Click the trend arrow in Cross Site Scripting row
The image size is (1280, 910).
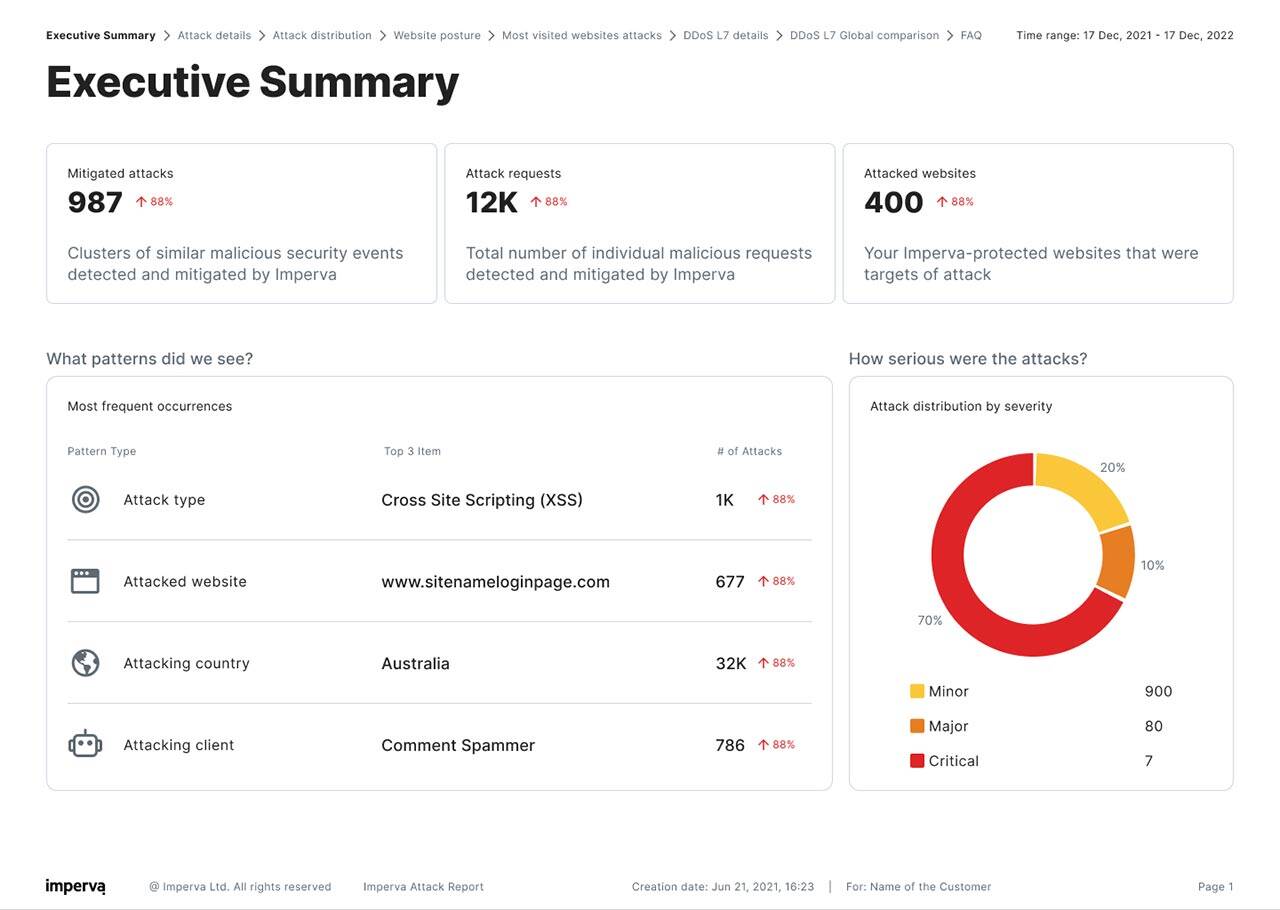tap(763, 500)
